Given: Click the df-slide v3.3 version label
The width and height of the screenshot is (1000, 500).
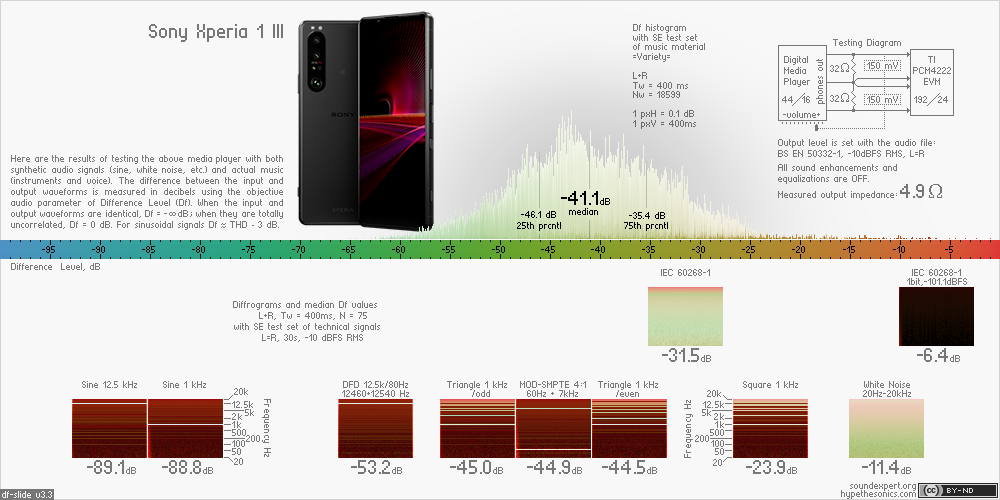Looking at the screenshot, I should (27, 493).
